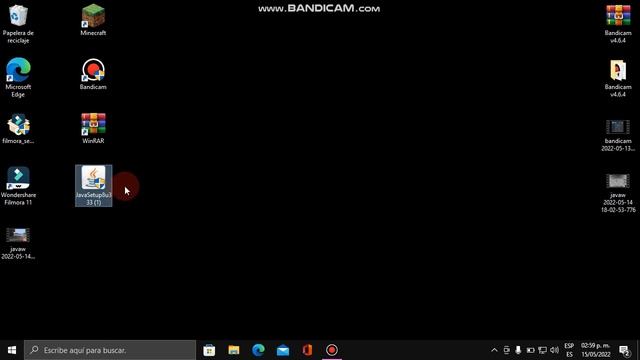640x360 pixels.
Task: Switch to Bandicam recorder in taskbar
Action: 331,350
